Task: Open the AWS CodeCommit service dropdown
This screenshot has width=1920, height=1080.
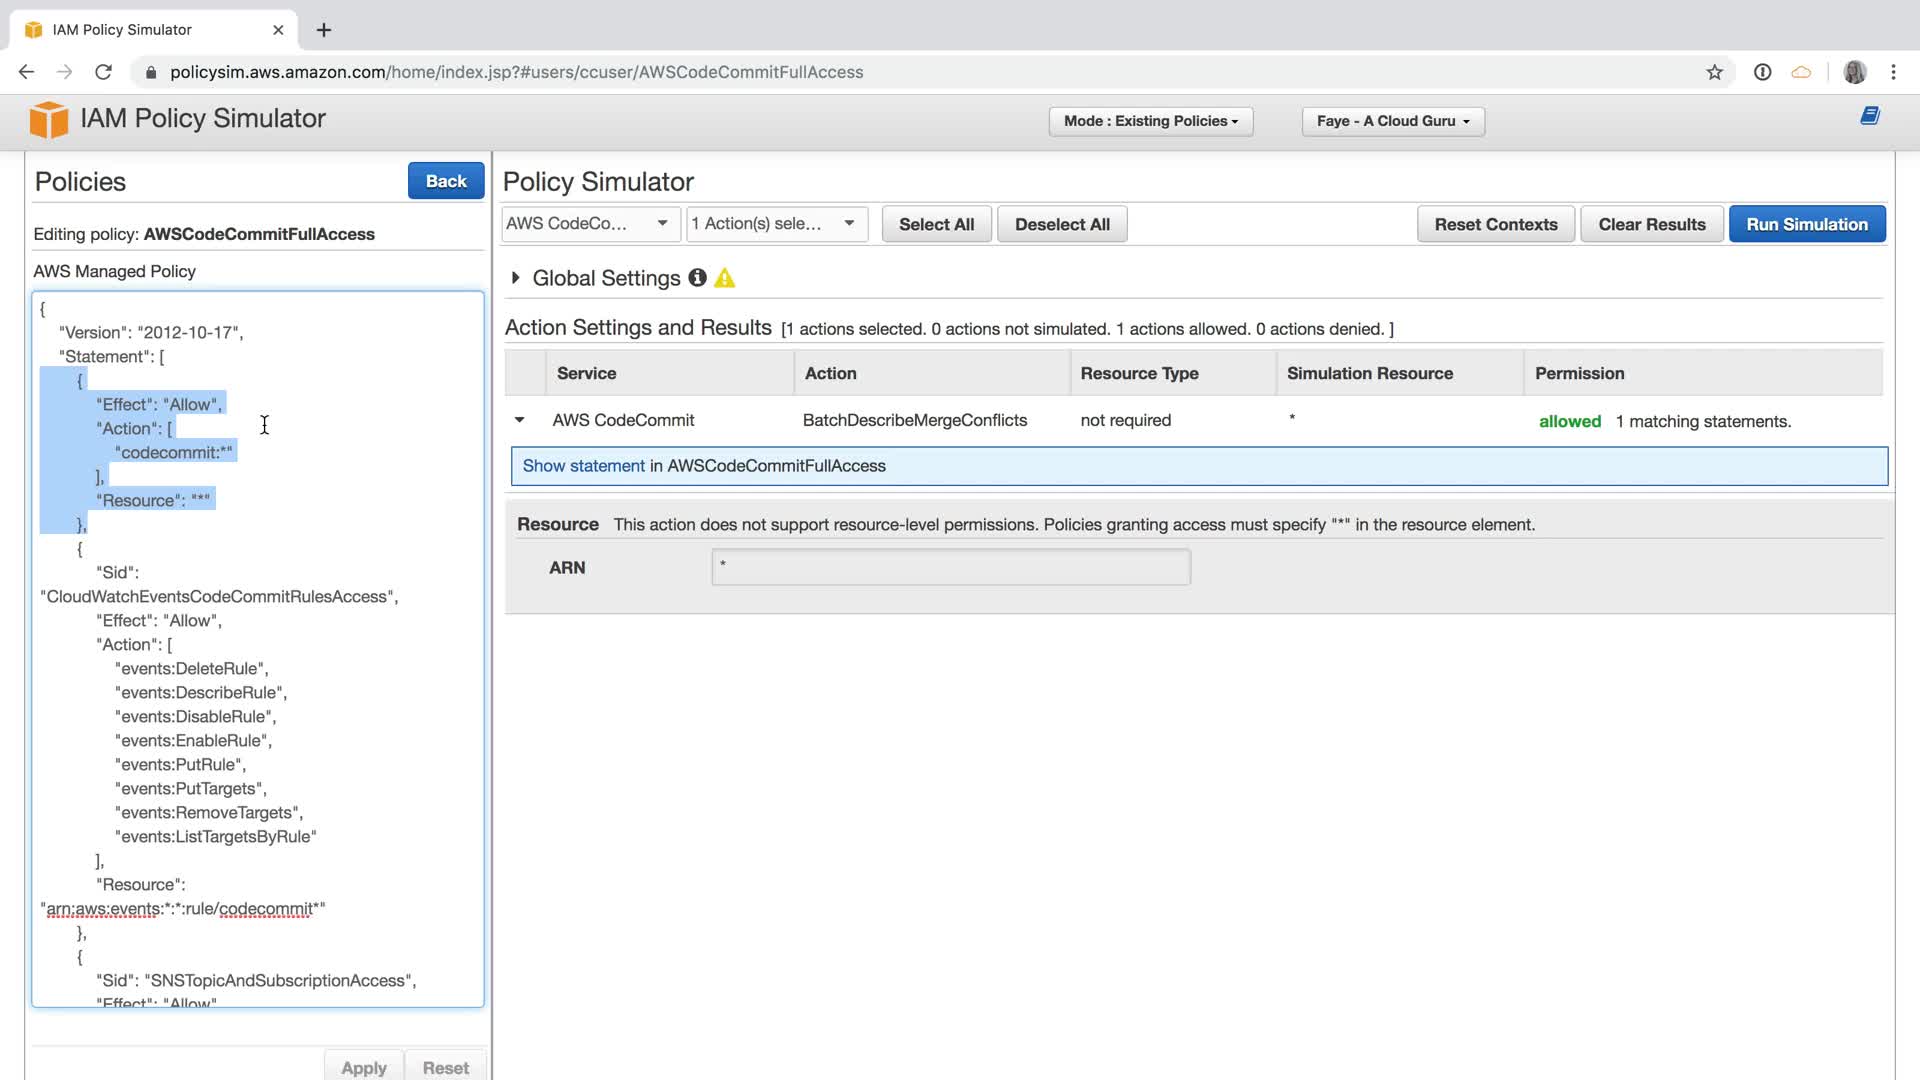Action: tap(590, 224)
